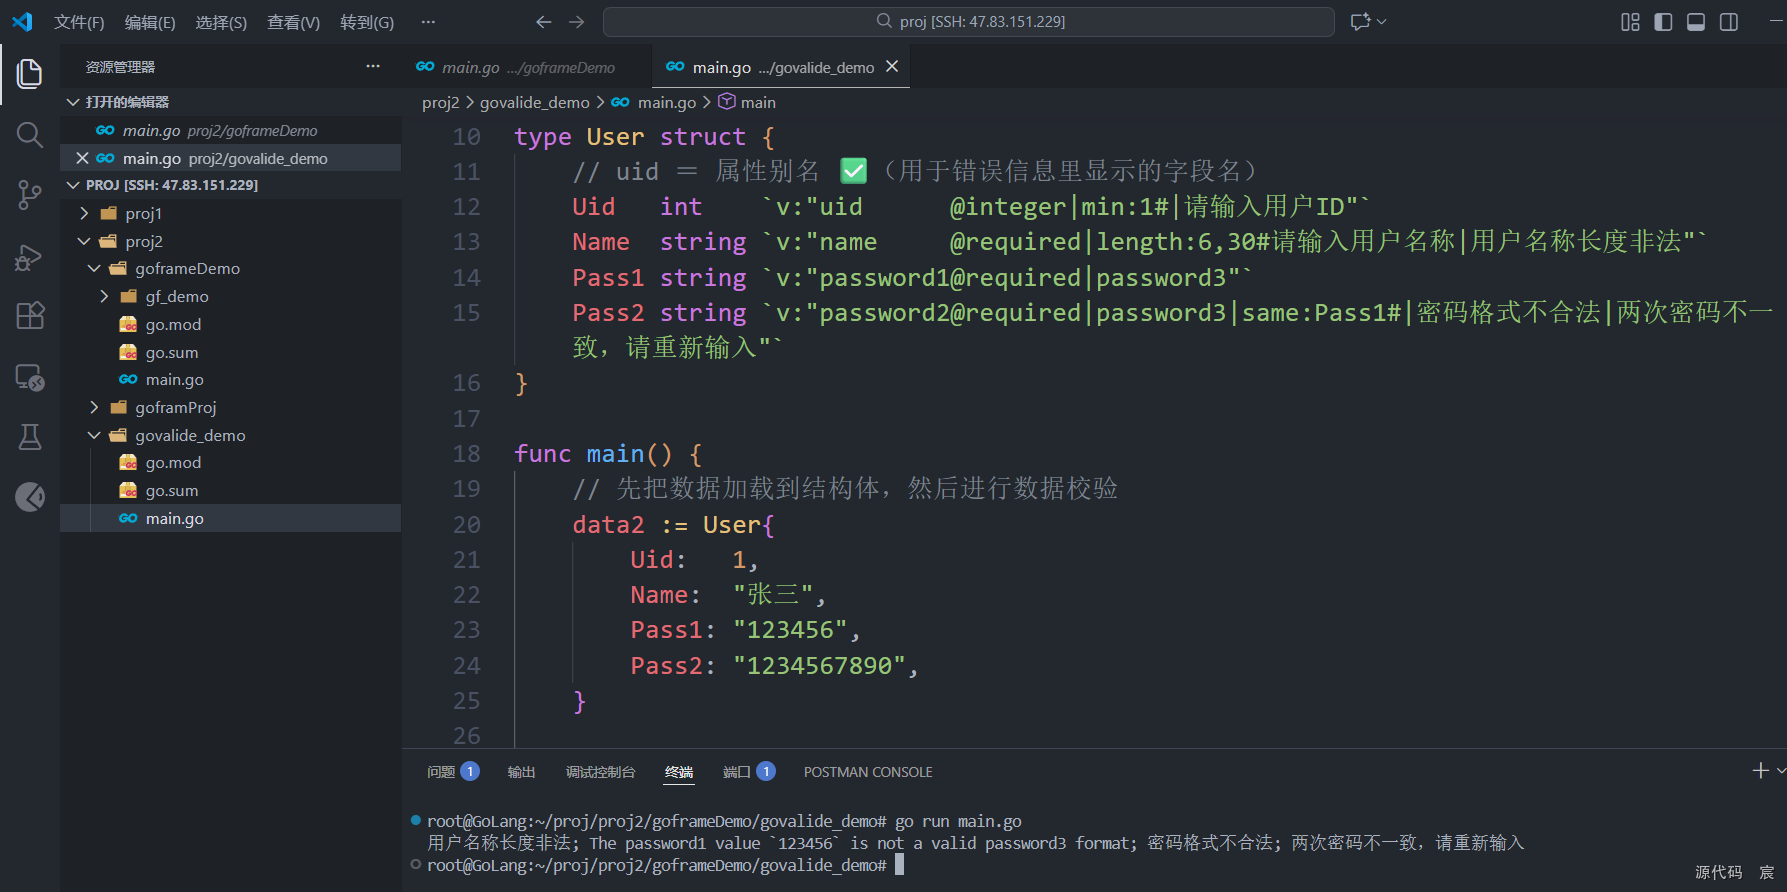Go forward using the right arrow
The width and height of the screenshot is (1787, 892).
click(577, 21)
